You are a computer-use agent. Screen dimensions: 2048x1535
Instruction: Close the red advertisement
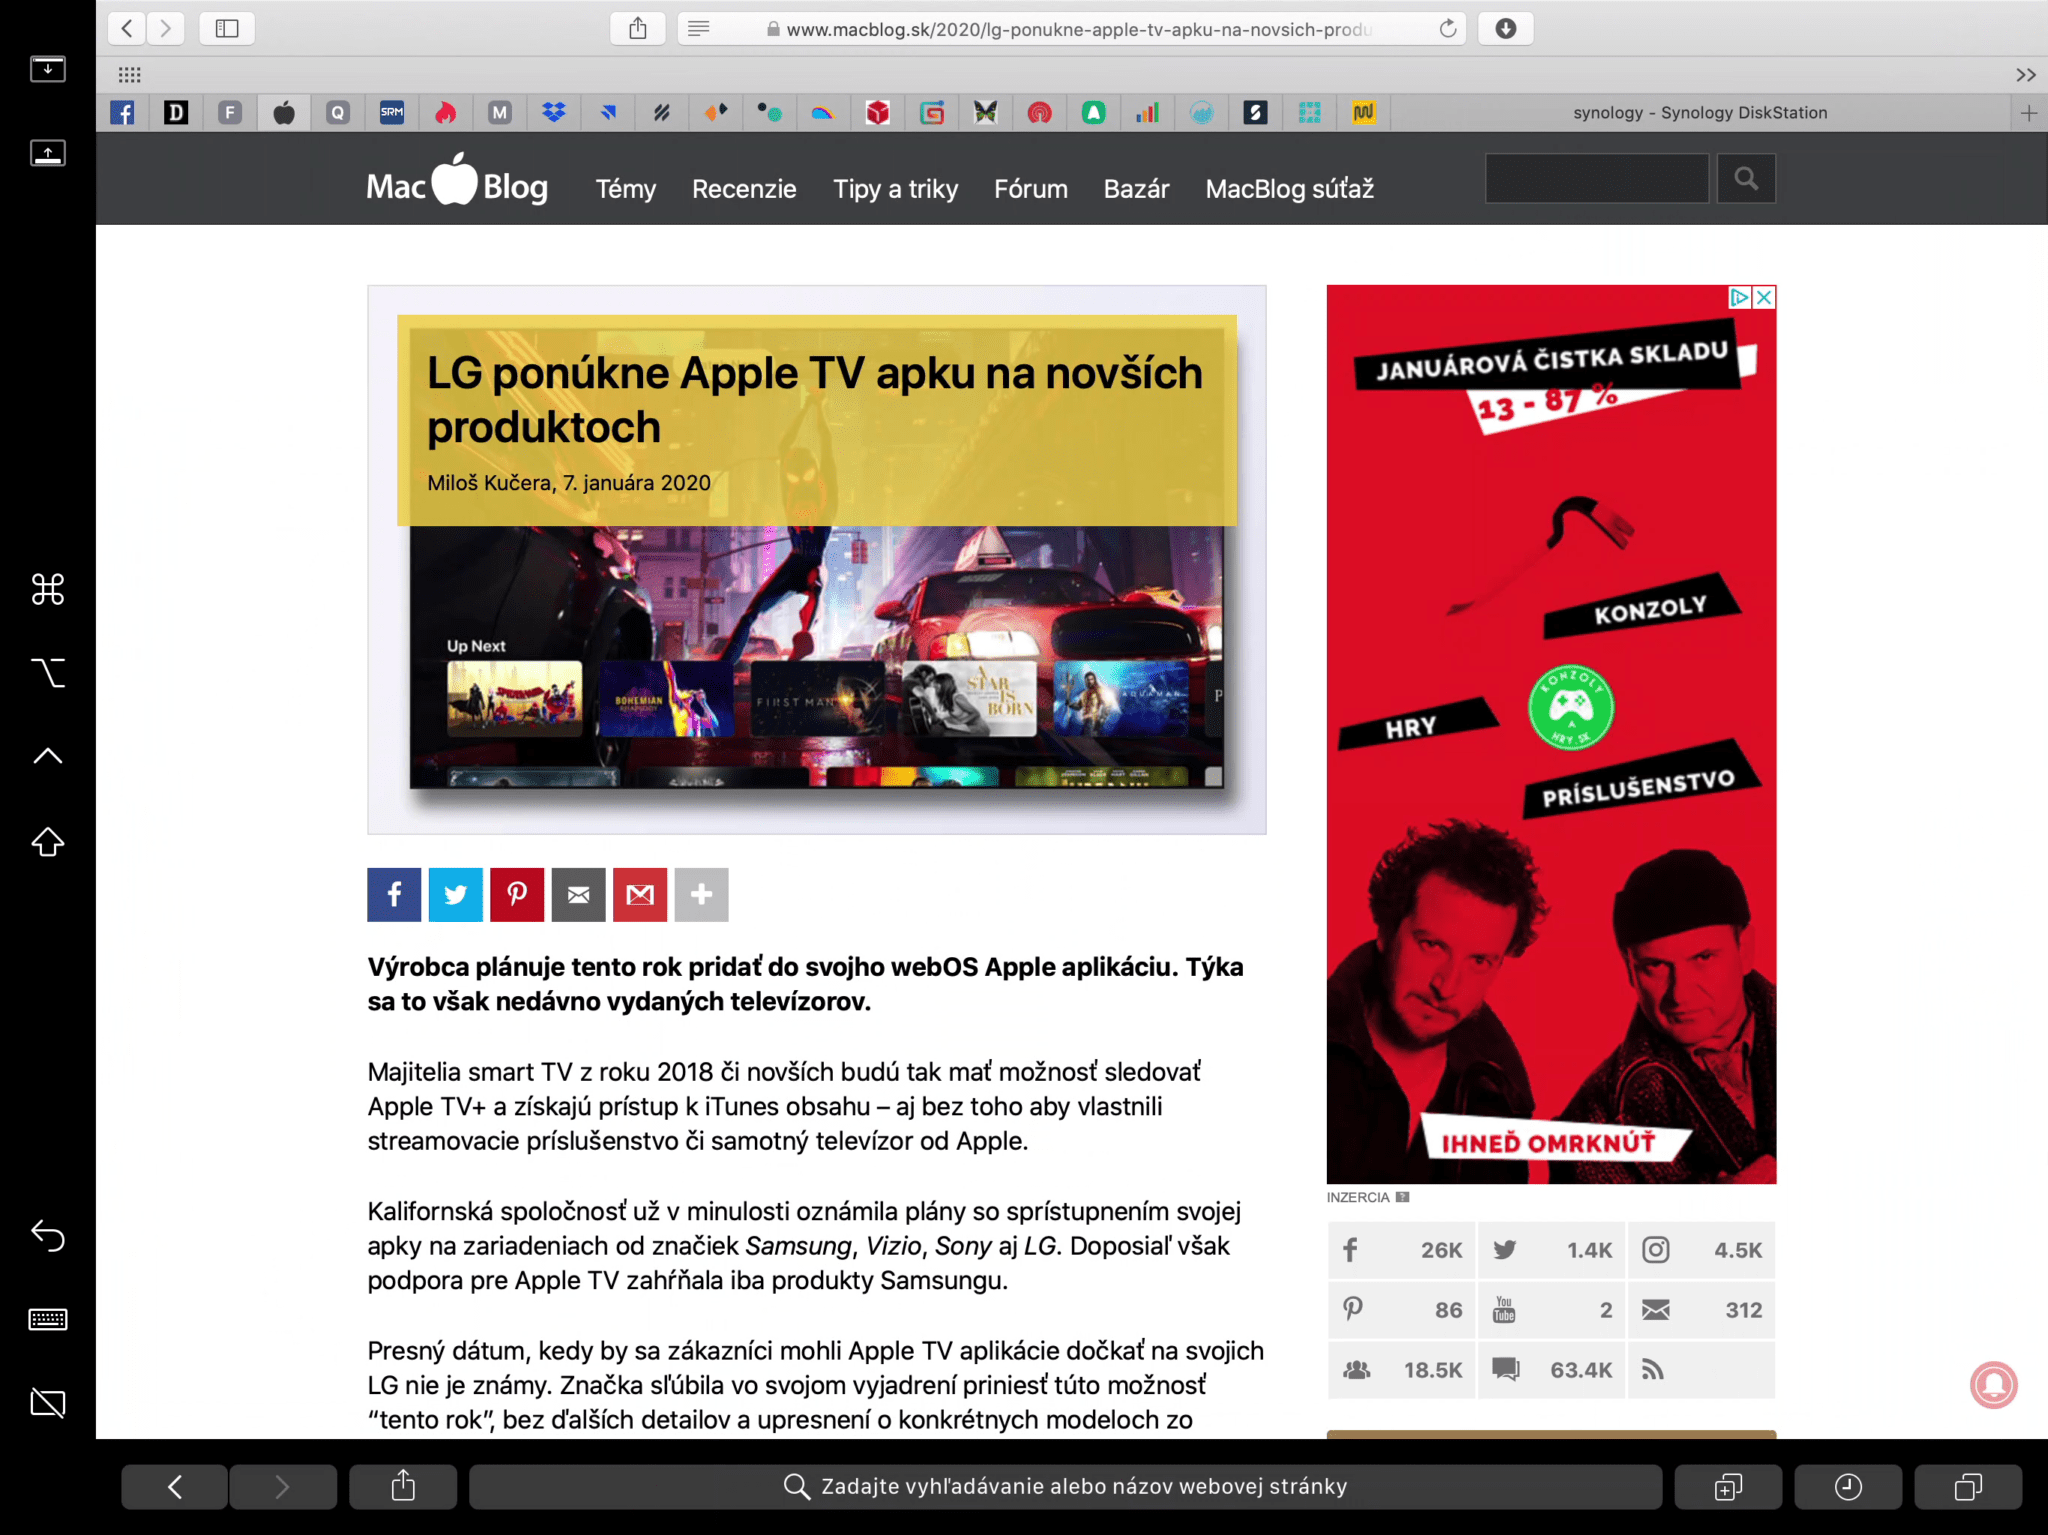point(1764,297)
